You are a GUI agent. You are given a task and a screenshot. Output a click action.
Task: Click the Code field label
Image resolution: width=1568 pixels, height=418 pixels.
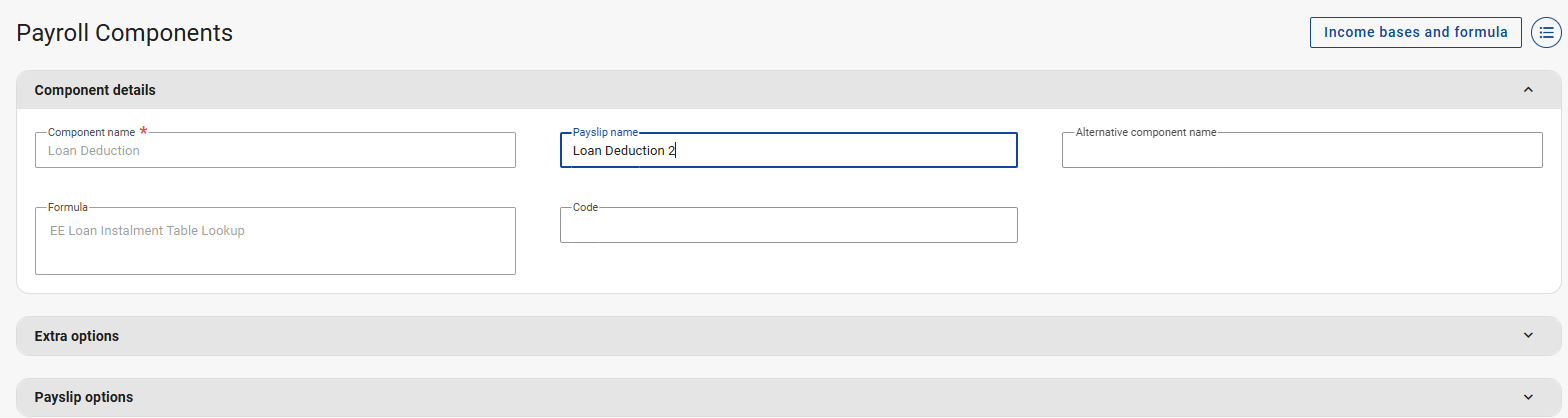[585, 207]
